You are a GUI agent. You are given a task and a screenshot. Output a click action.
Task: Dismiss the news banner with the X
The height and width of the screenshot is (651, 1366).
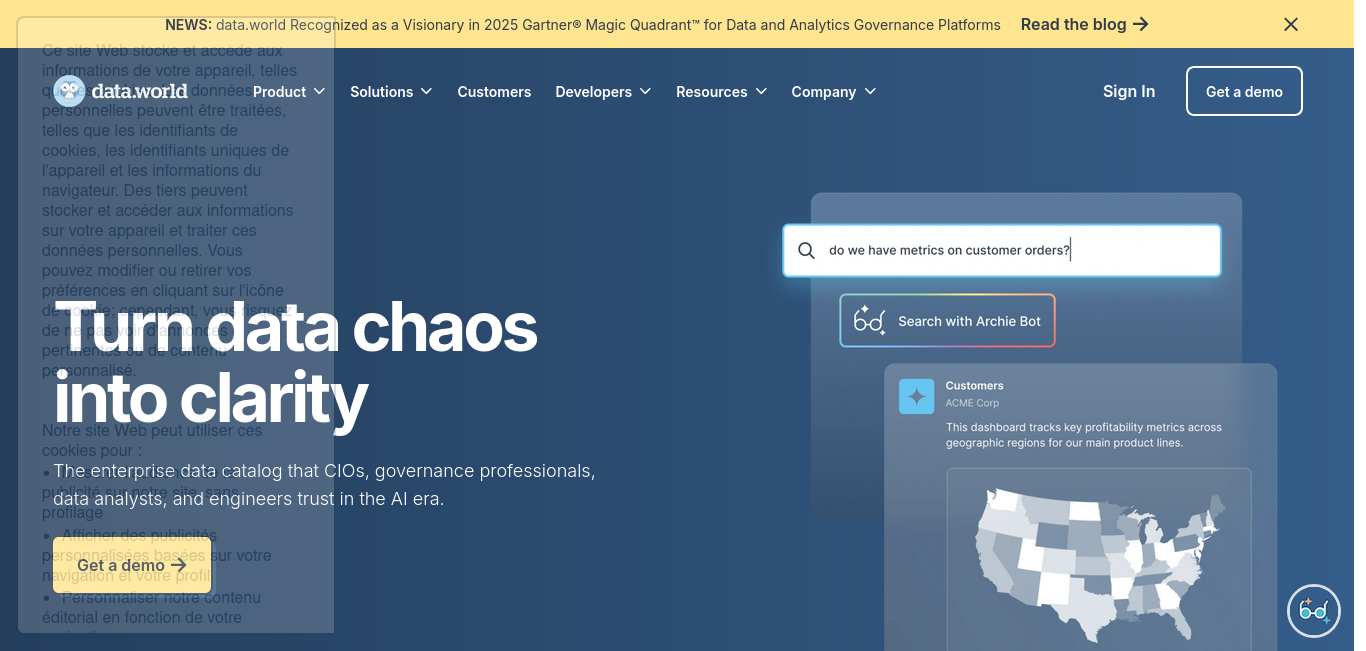click(1291, 24)
